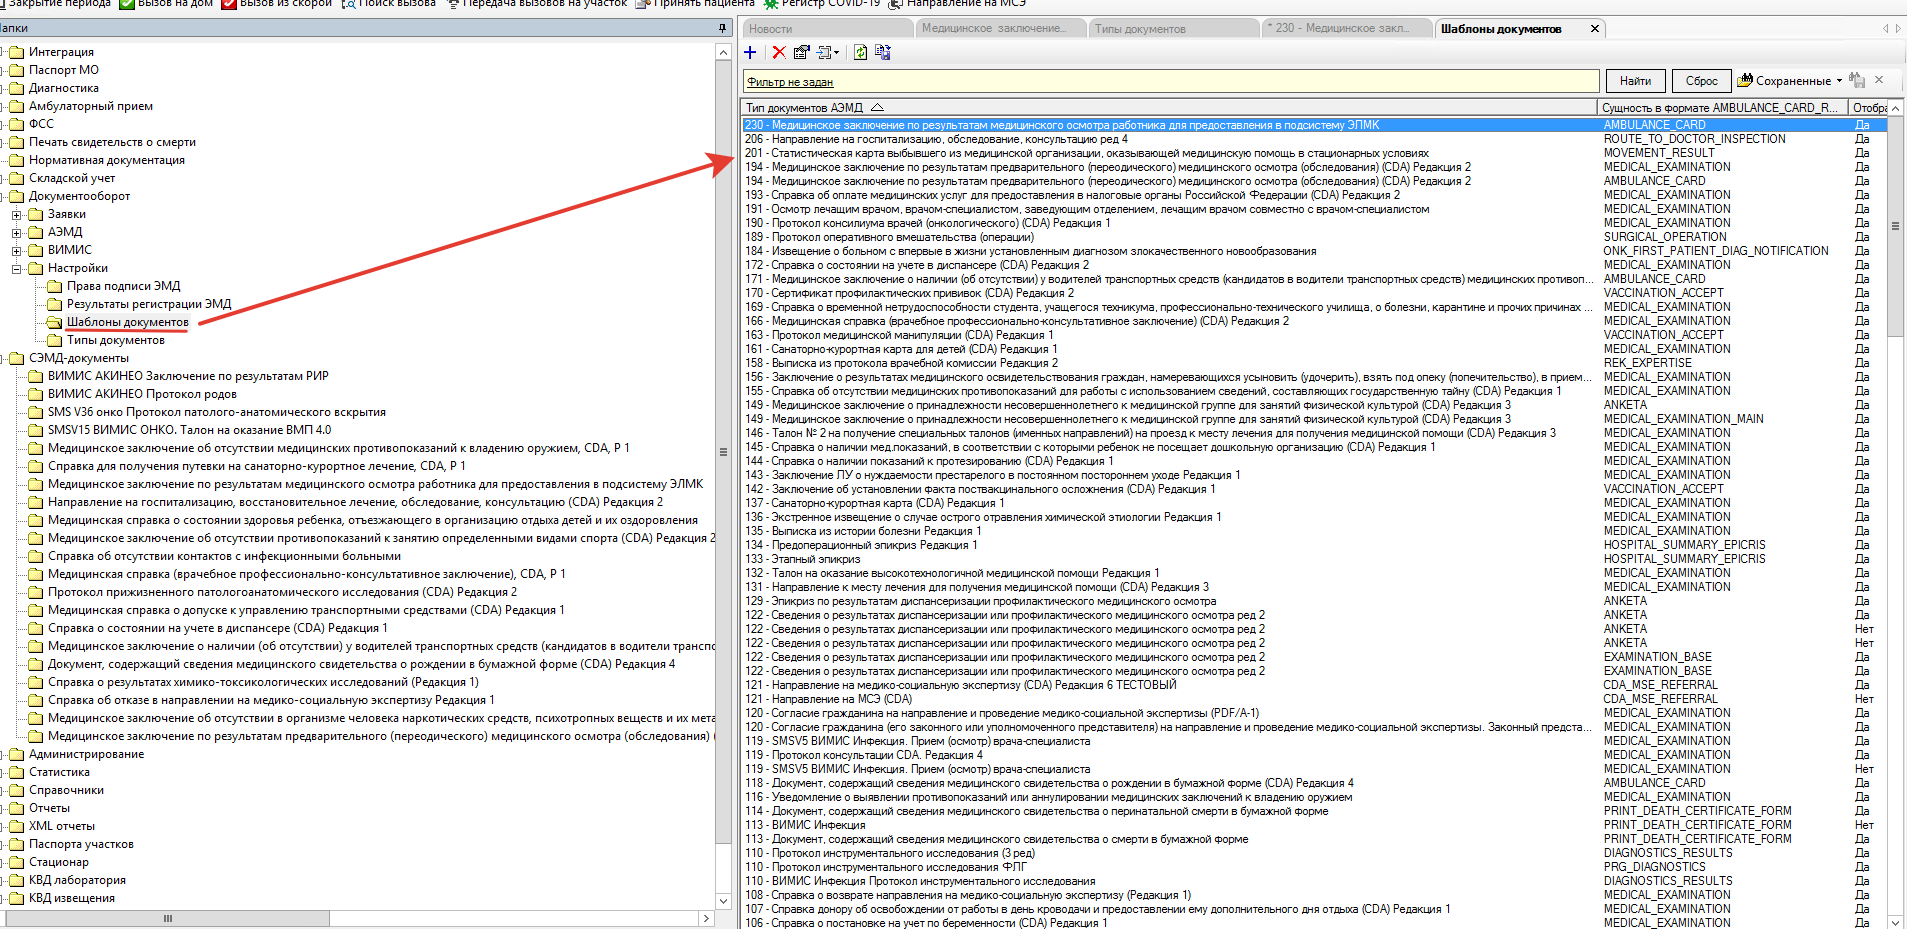
Task: Collapse the Настройки tree node
Action: click(x=17, y=268)
